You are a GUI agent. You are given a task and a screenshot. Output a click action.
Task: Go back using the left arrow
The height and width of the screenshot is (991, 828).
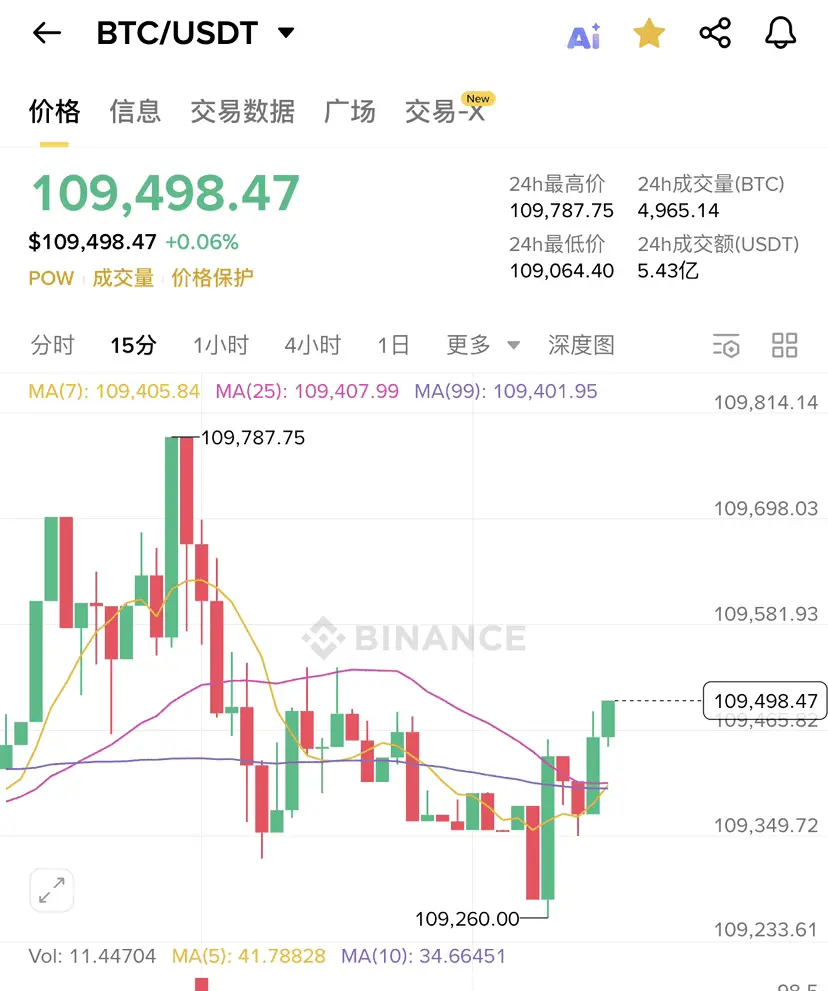[x=47, y=33]
